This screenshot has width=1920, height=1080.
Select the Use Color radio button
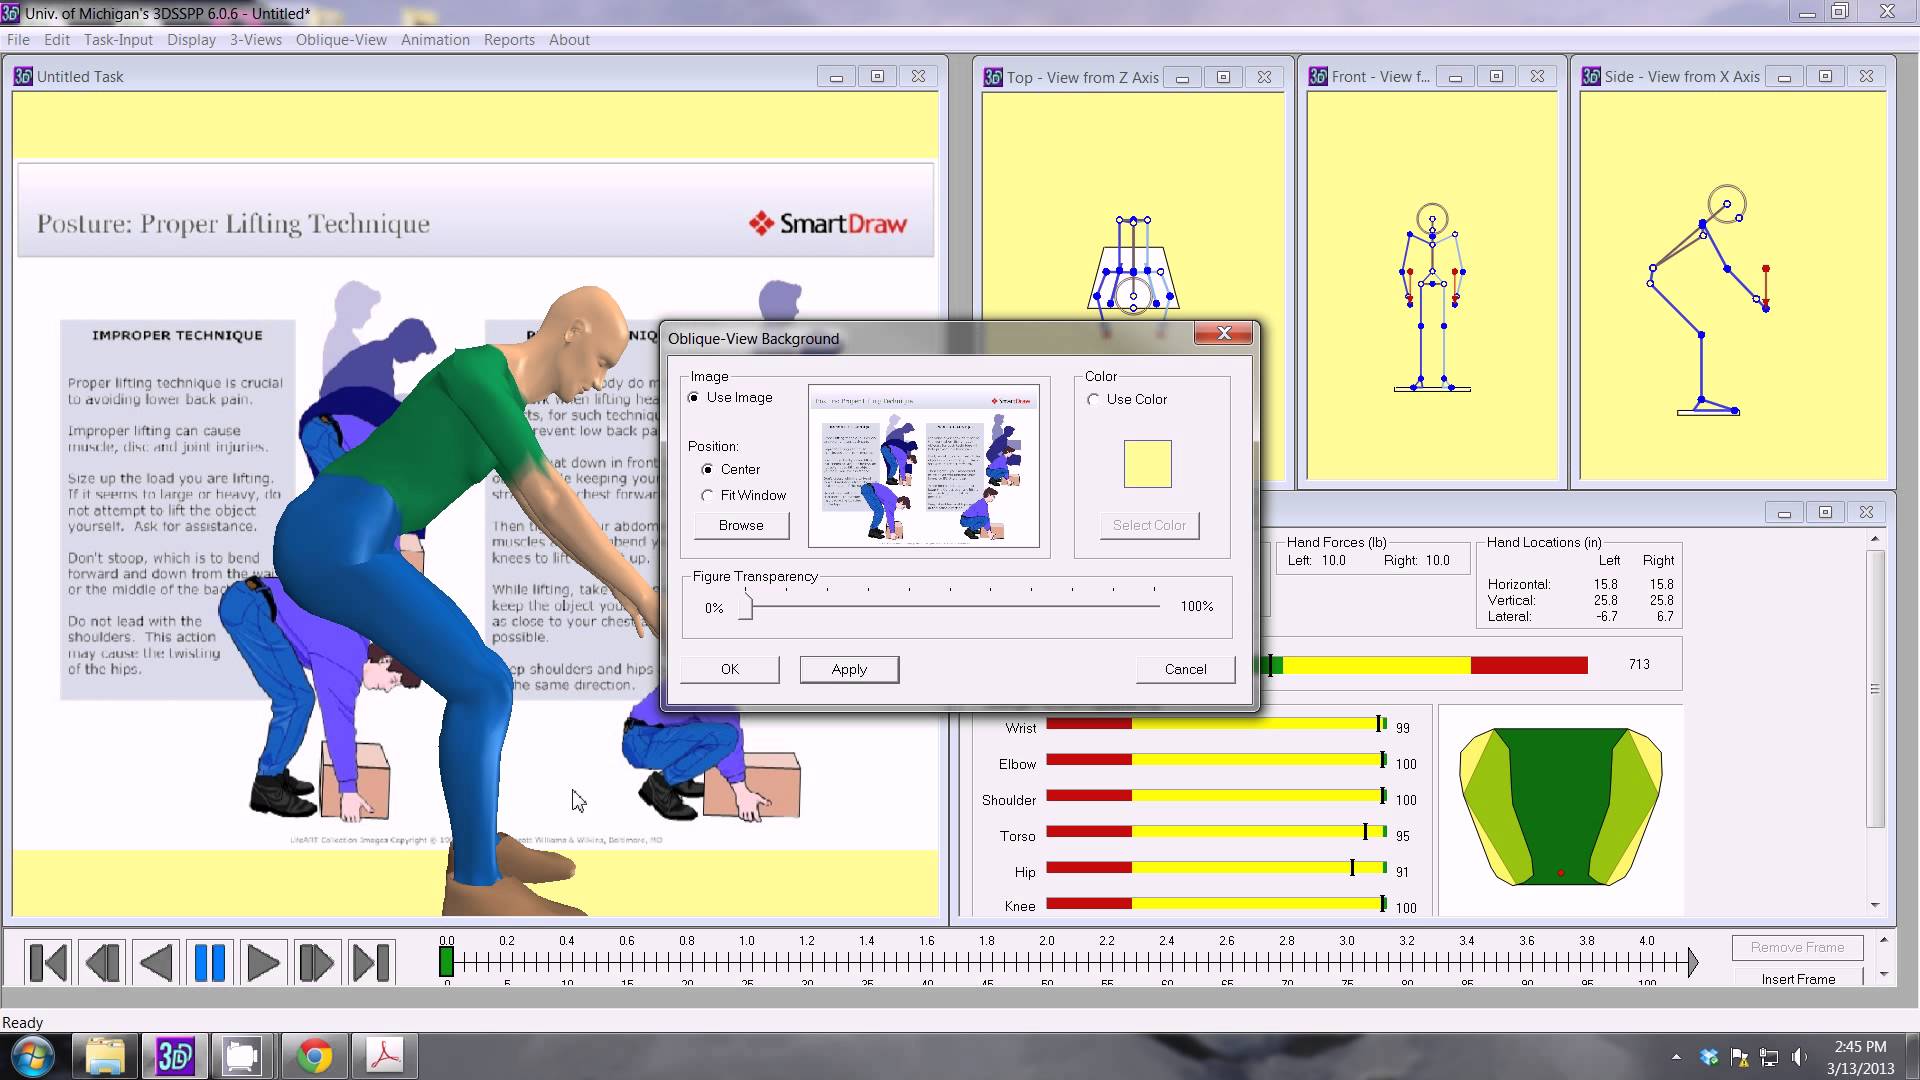(1094, 400)
